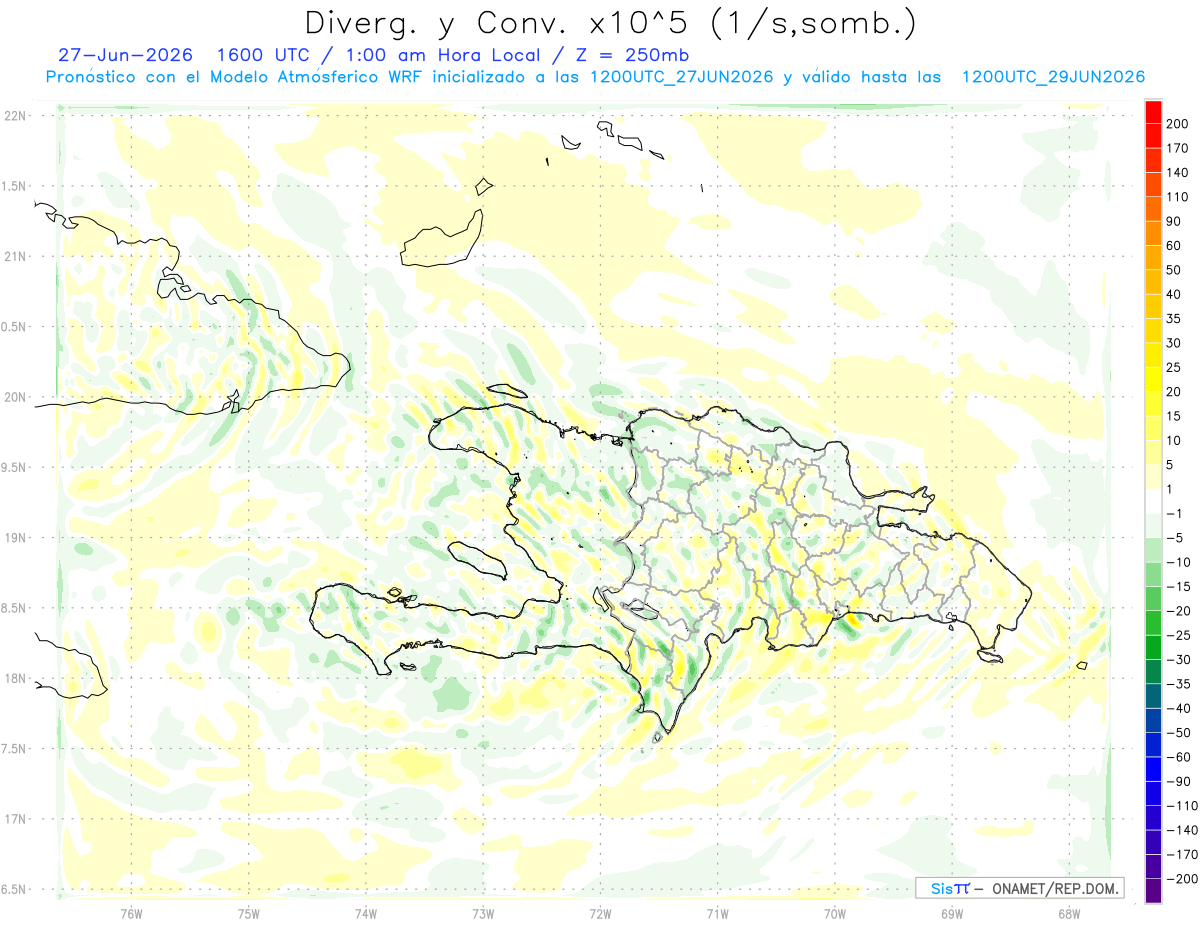Click the colorbar's positive '40' value

tap(1174, 294)
